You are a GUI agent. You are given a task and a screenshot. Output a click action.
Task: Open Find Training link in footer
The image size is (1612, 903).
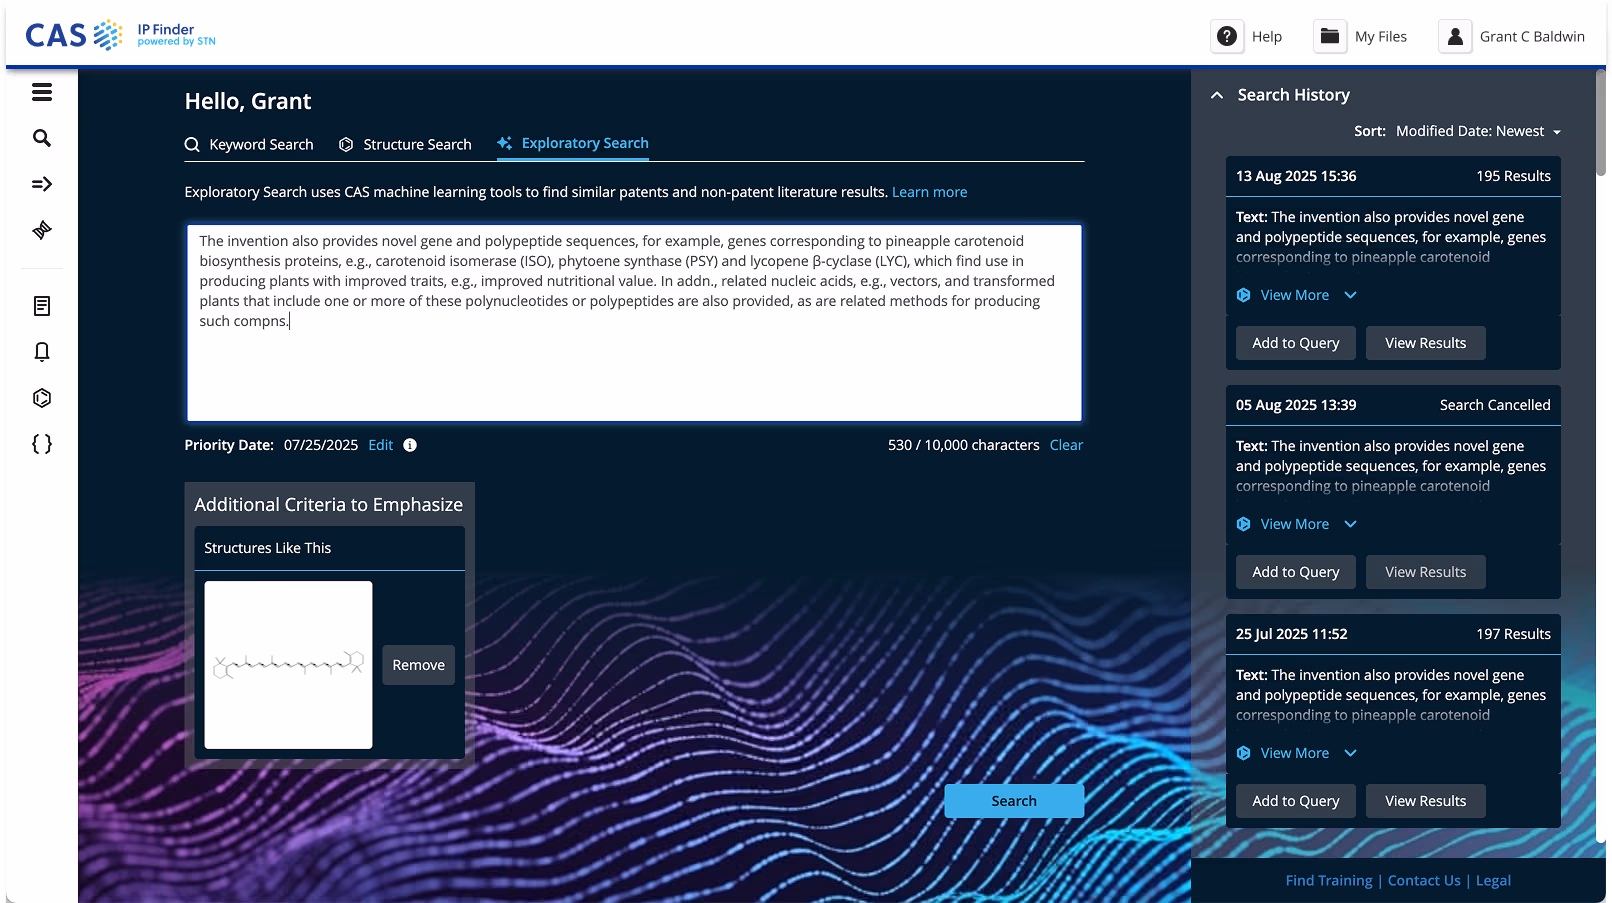pos(1329,881)
